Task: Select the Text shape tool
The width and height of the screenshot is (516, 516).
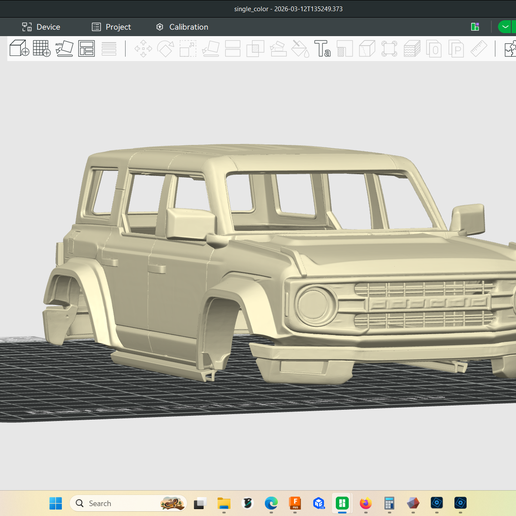Action: click(322, 49)
